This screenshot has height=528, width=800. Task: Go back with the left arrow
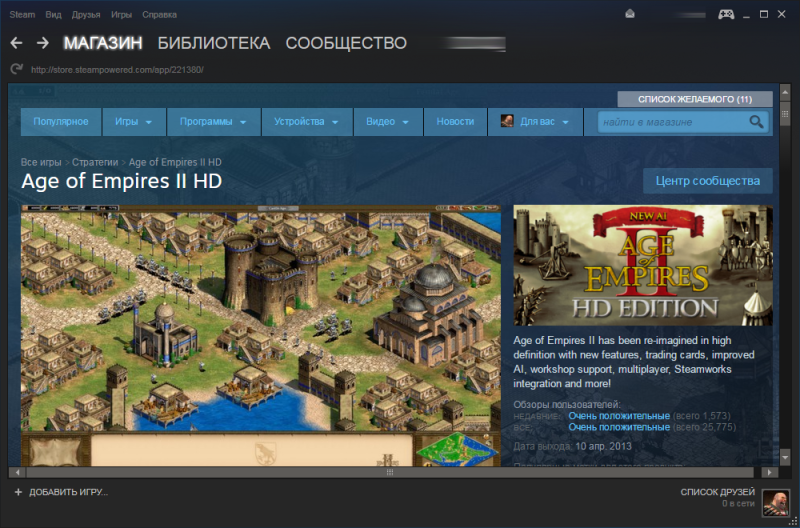[16, 43]
